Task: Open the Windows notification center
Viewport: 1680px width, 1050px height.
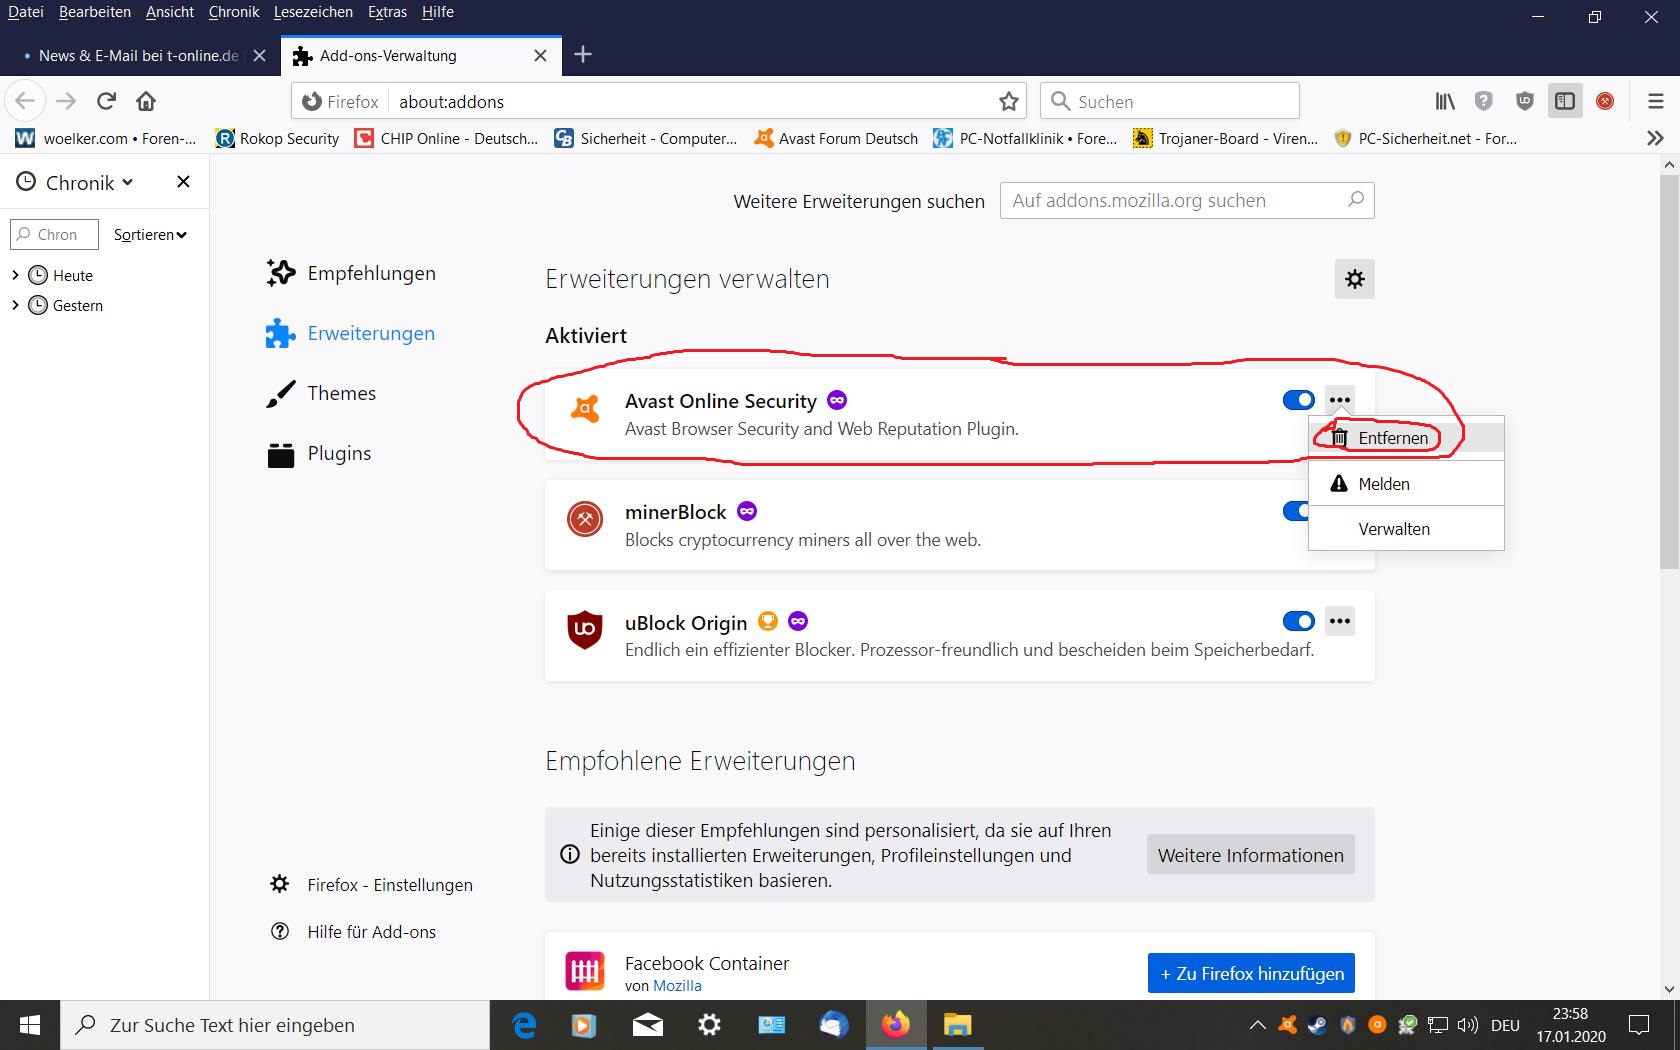Action: click(1639, 1025)
